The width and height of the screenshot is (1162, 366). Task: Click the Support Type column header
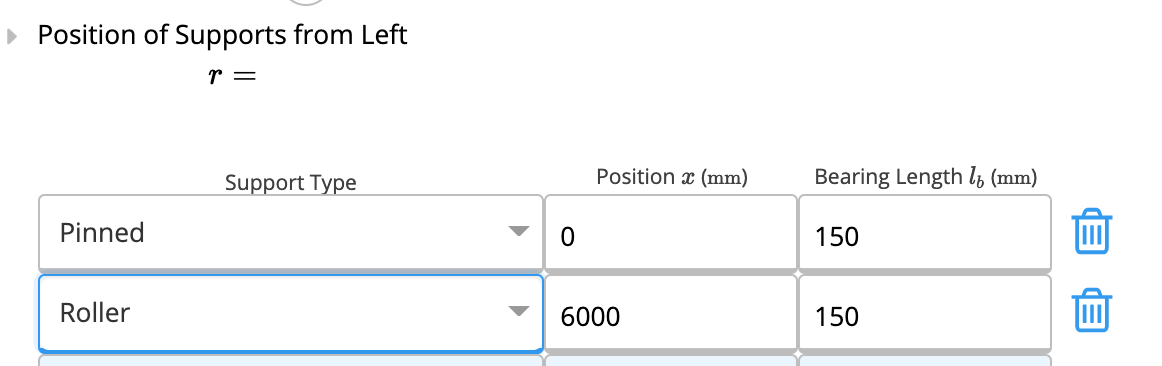(290, 182)
